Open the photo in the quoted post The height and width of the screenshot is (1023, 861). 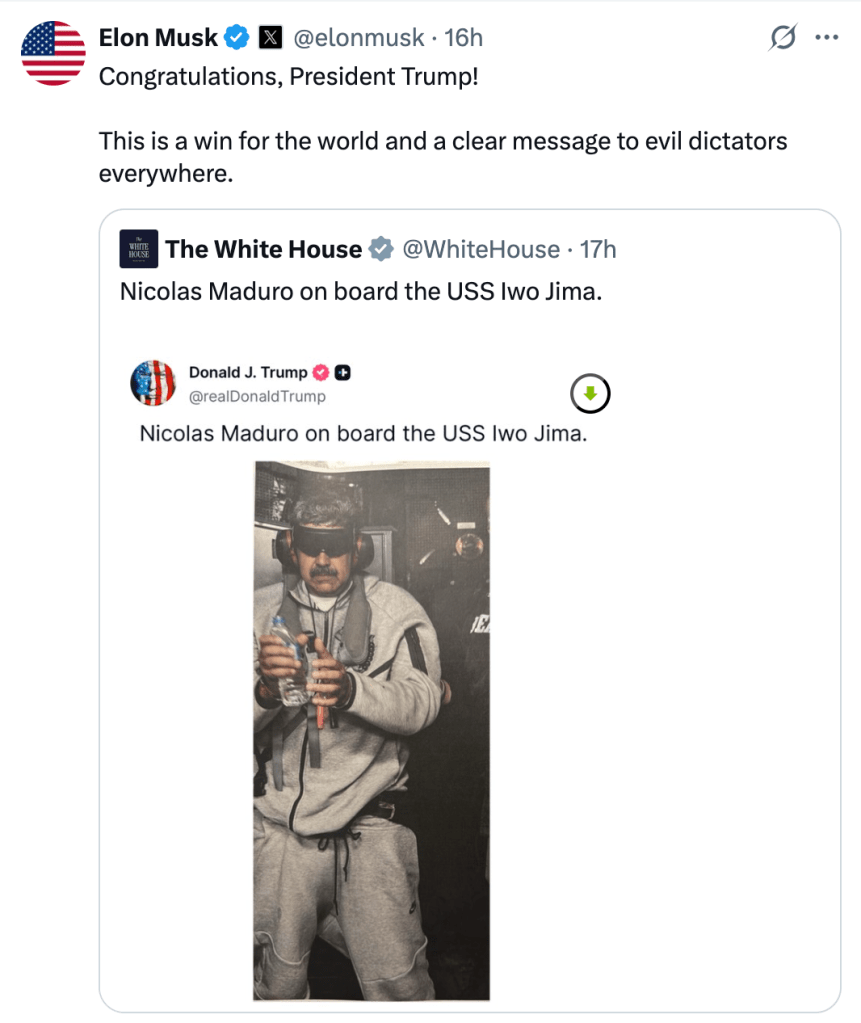click(x=371, y=730)
